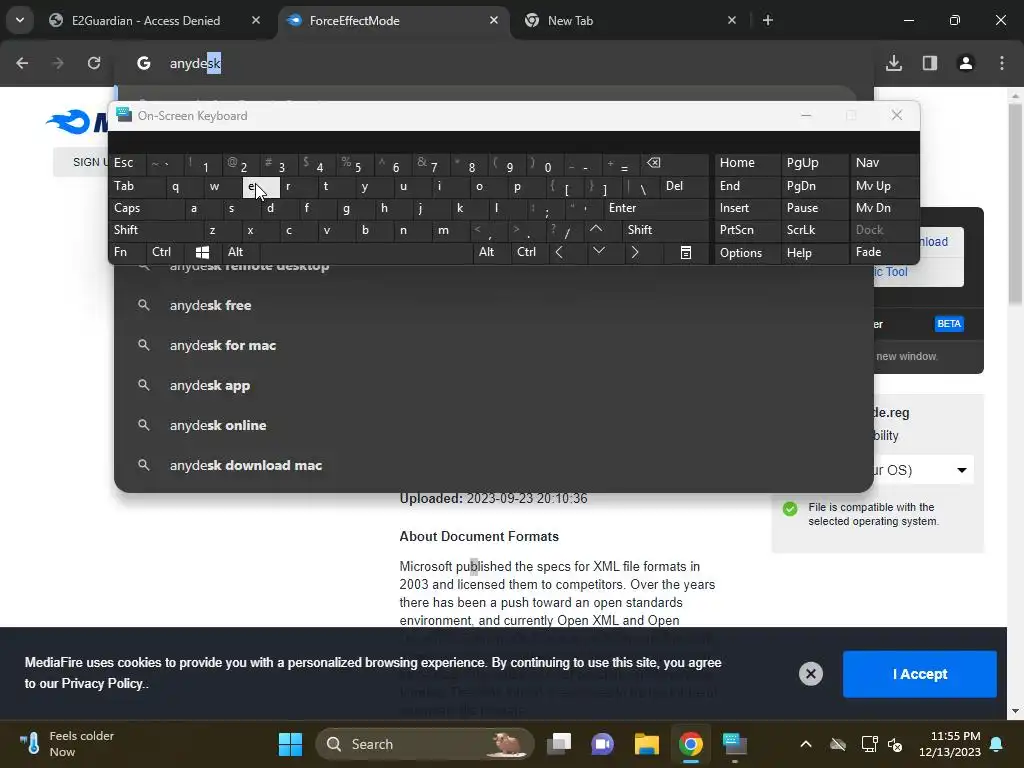The height and width of the screenshot is (768, 1024).
Task: Reload the page with the refresh icon
Action: (94, 63)
